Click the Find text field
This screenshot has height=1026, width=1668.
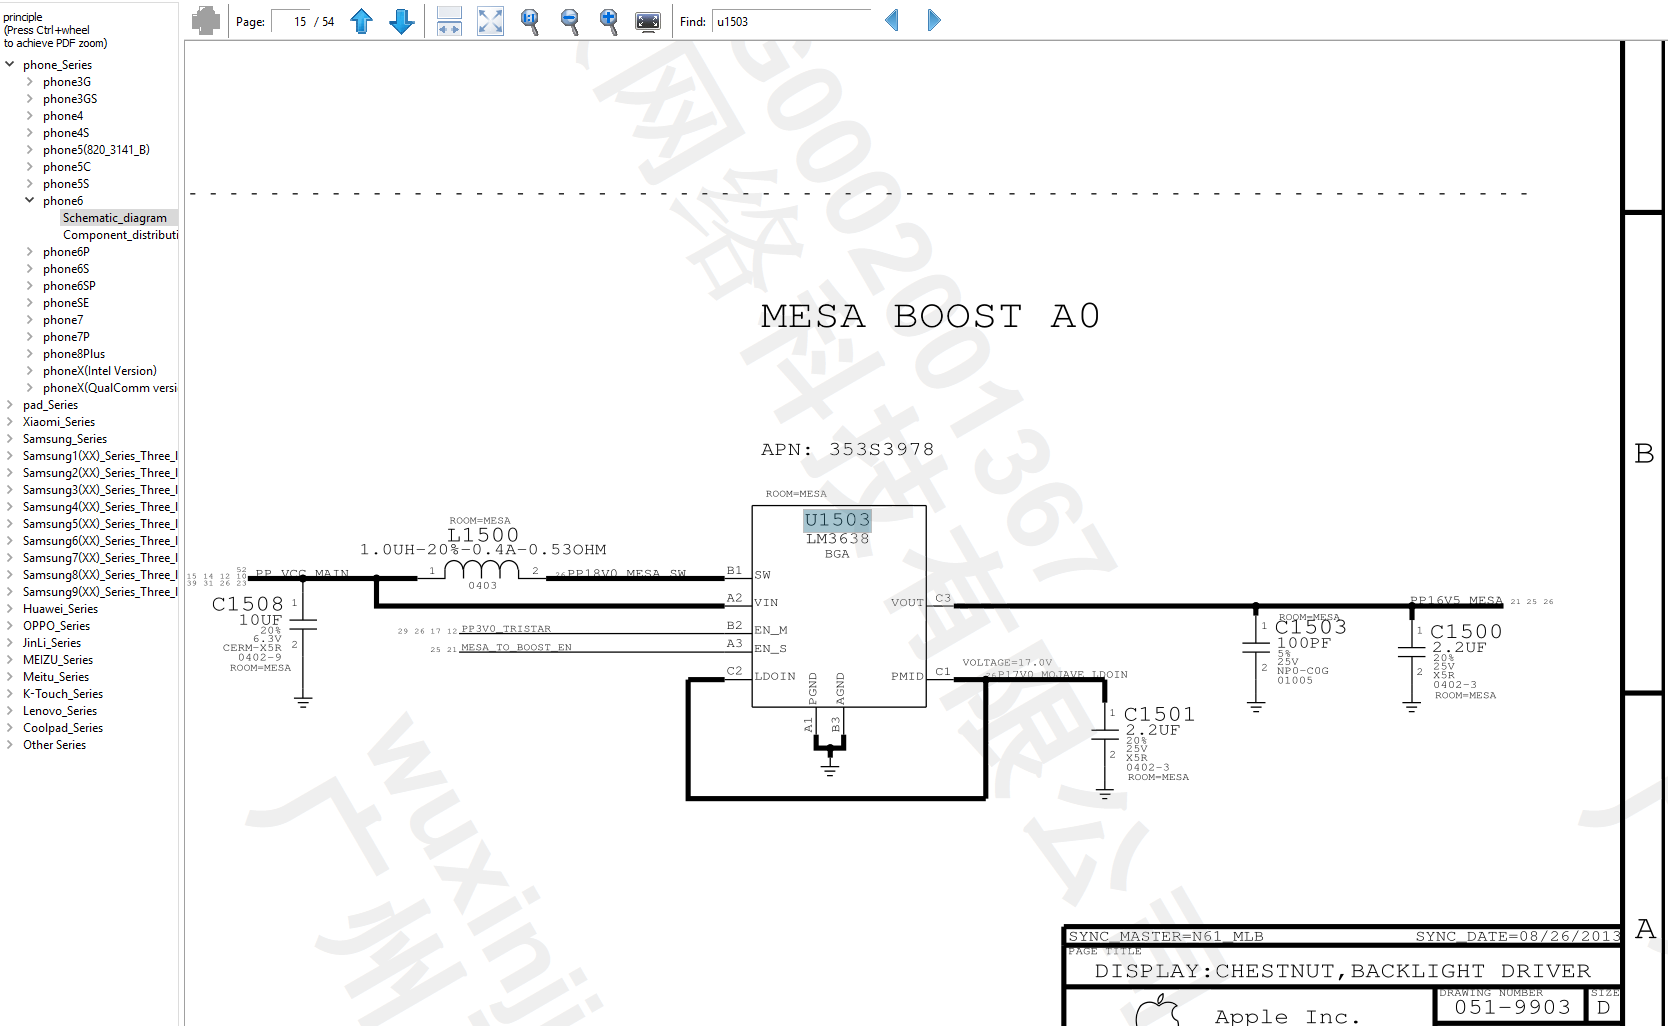pyautogui.click(x=791, y=21)
